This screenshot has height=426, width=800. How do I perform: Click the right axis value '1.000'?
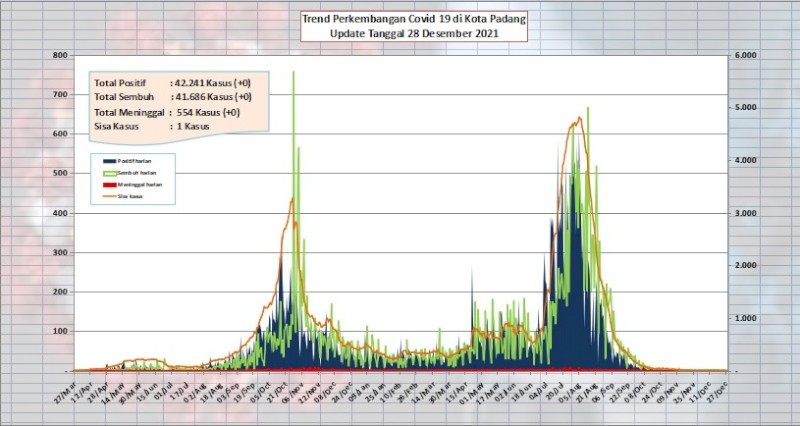[746, 318]
